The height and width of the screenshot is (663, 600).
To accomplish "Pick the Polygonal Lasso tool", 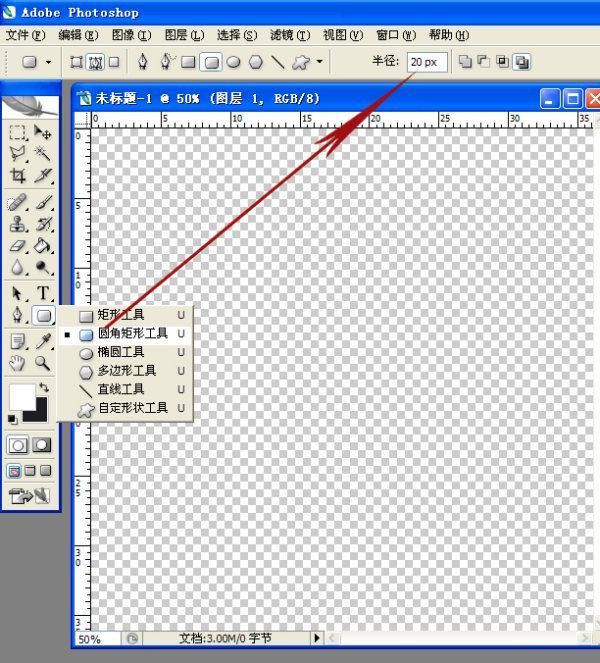I will (17, 153).
